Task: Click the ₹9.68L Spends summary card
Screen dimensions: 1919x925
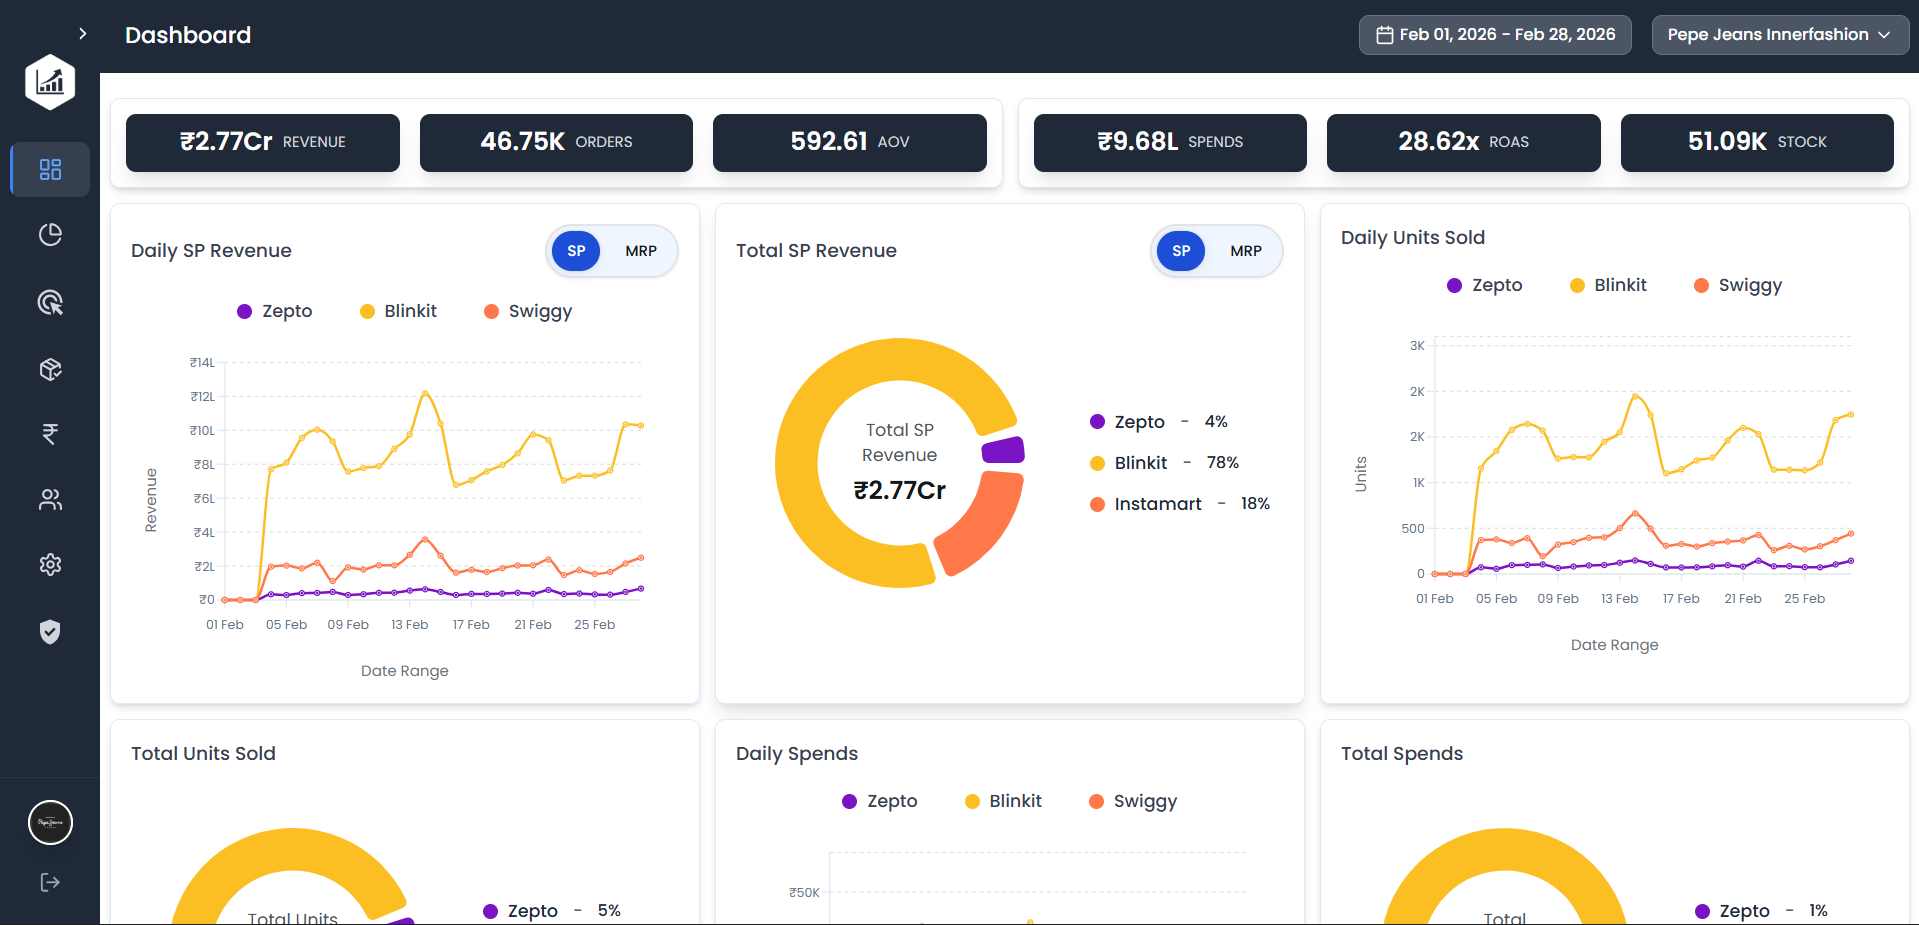Action: point(1170,143)
